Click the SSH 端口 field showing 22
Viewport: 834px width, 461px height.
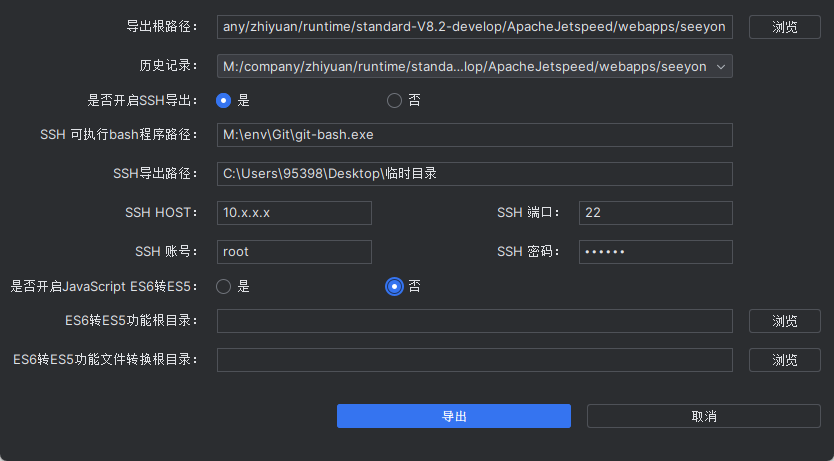pyautogui.click(x=655, y=213)
